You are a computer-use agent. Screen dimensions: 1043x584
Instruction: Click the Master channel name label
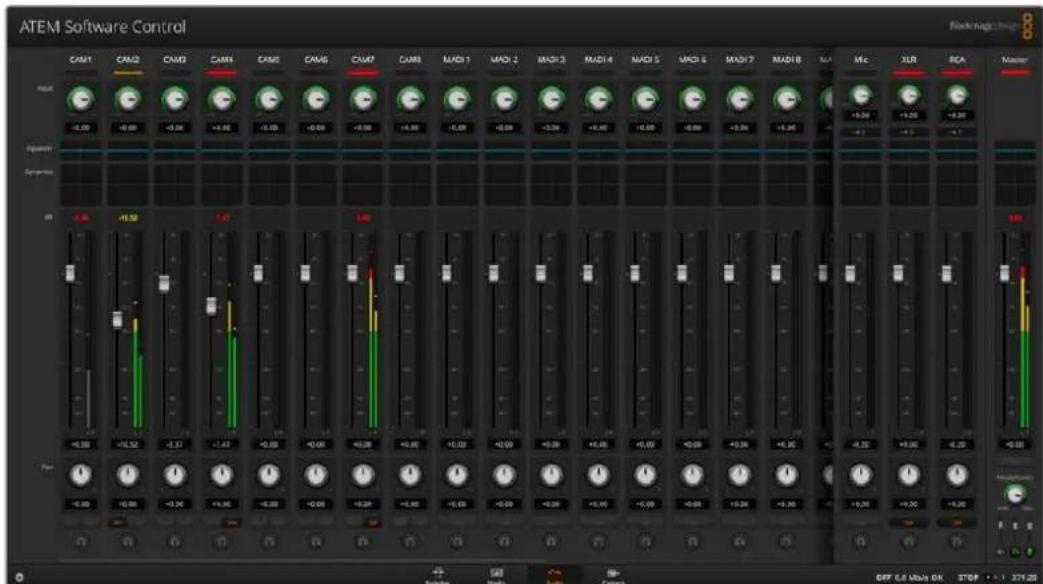tap(1015, 60)
